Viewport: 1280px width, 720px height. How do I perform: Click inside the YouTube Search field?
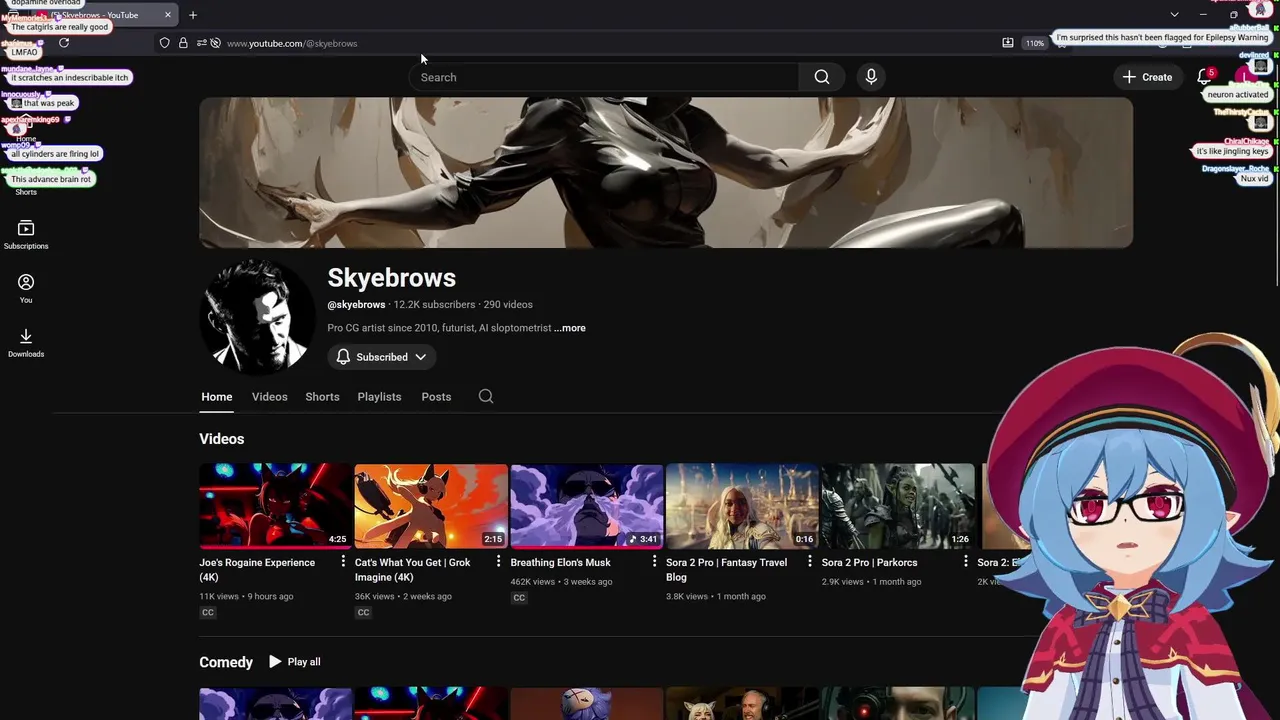point(605,77)
